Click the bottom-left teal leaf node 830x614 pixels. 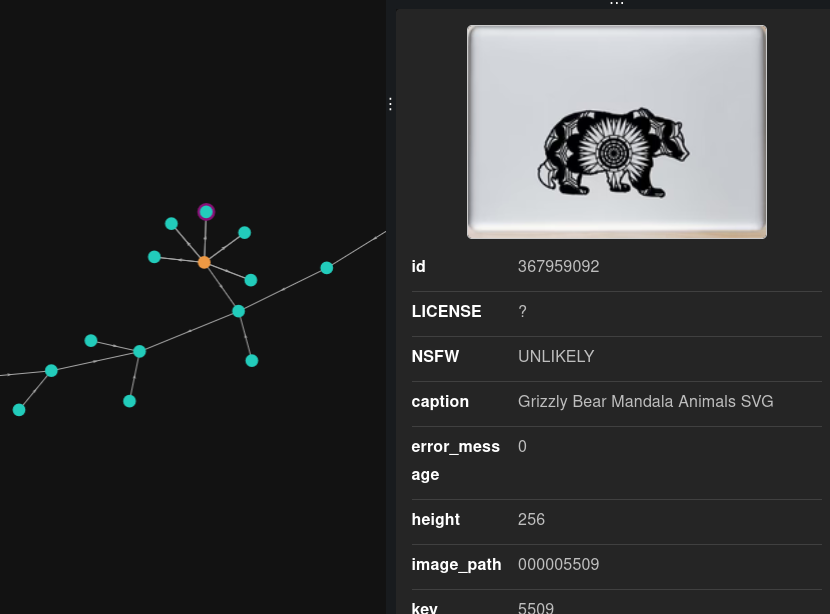19,410
